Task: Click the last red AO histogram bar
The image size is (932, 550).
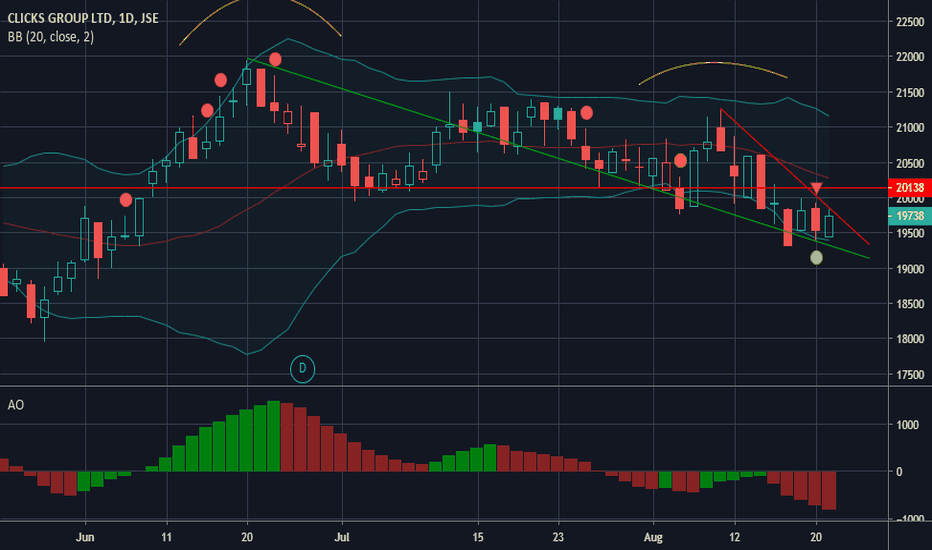Action: (829, 491)
